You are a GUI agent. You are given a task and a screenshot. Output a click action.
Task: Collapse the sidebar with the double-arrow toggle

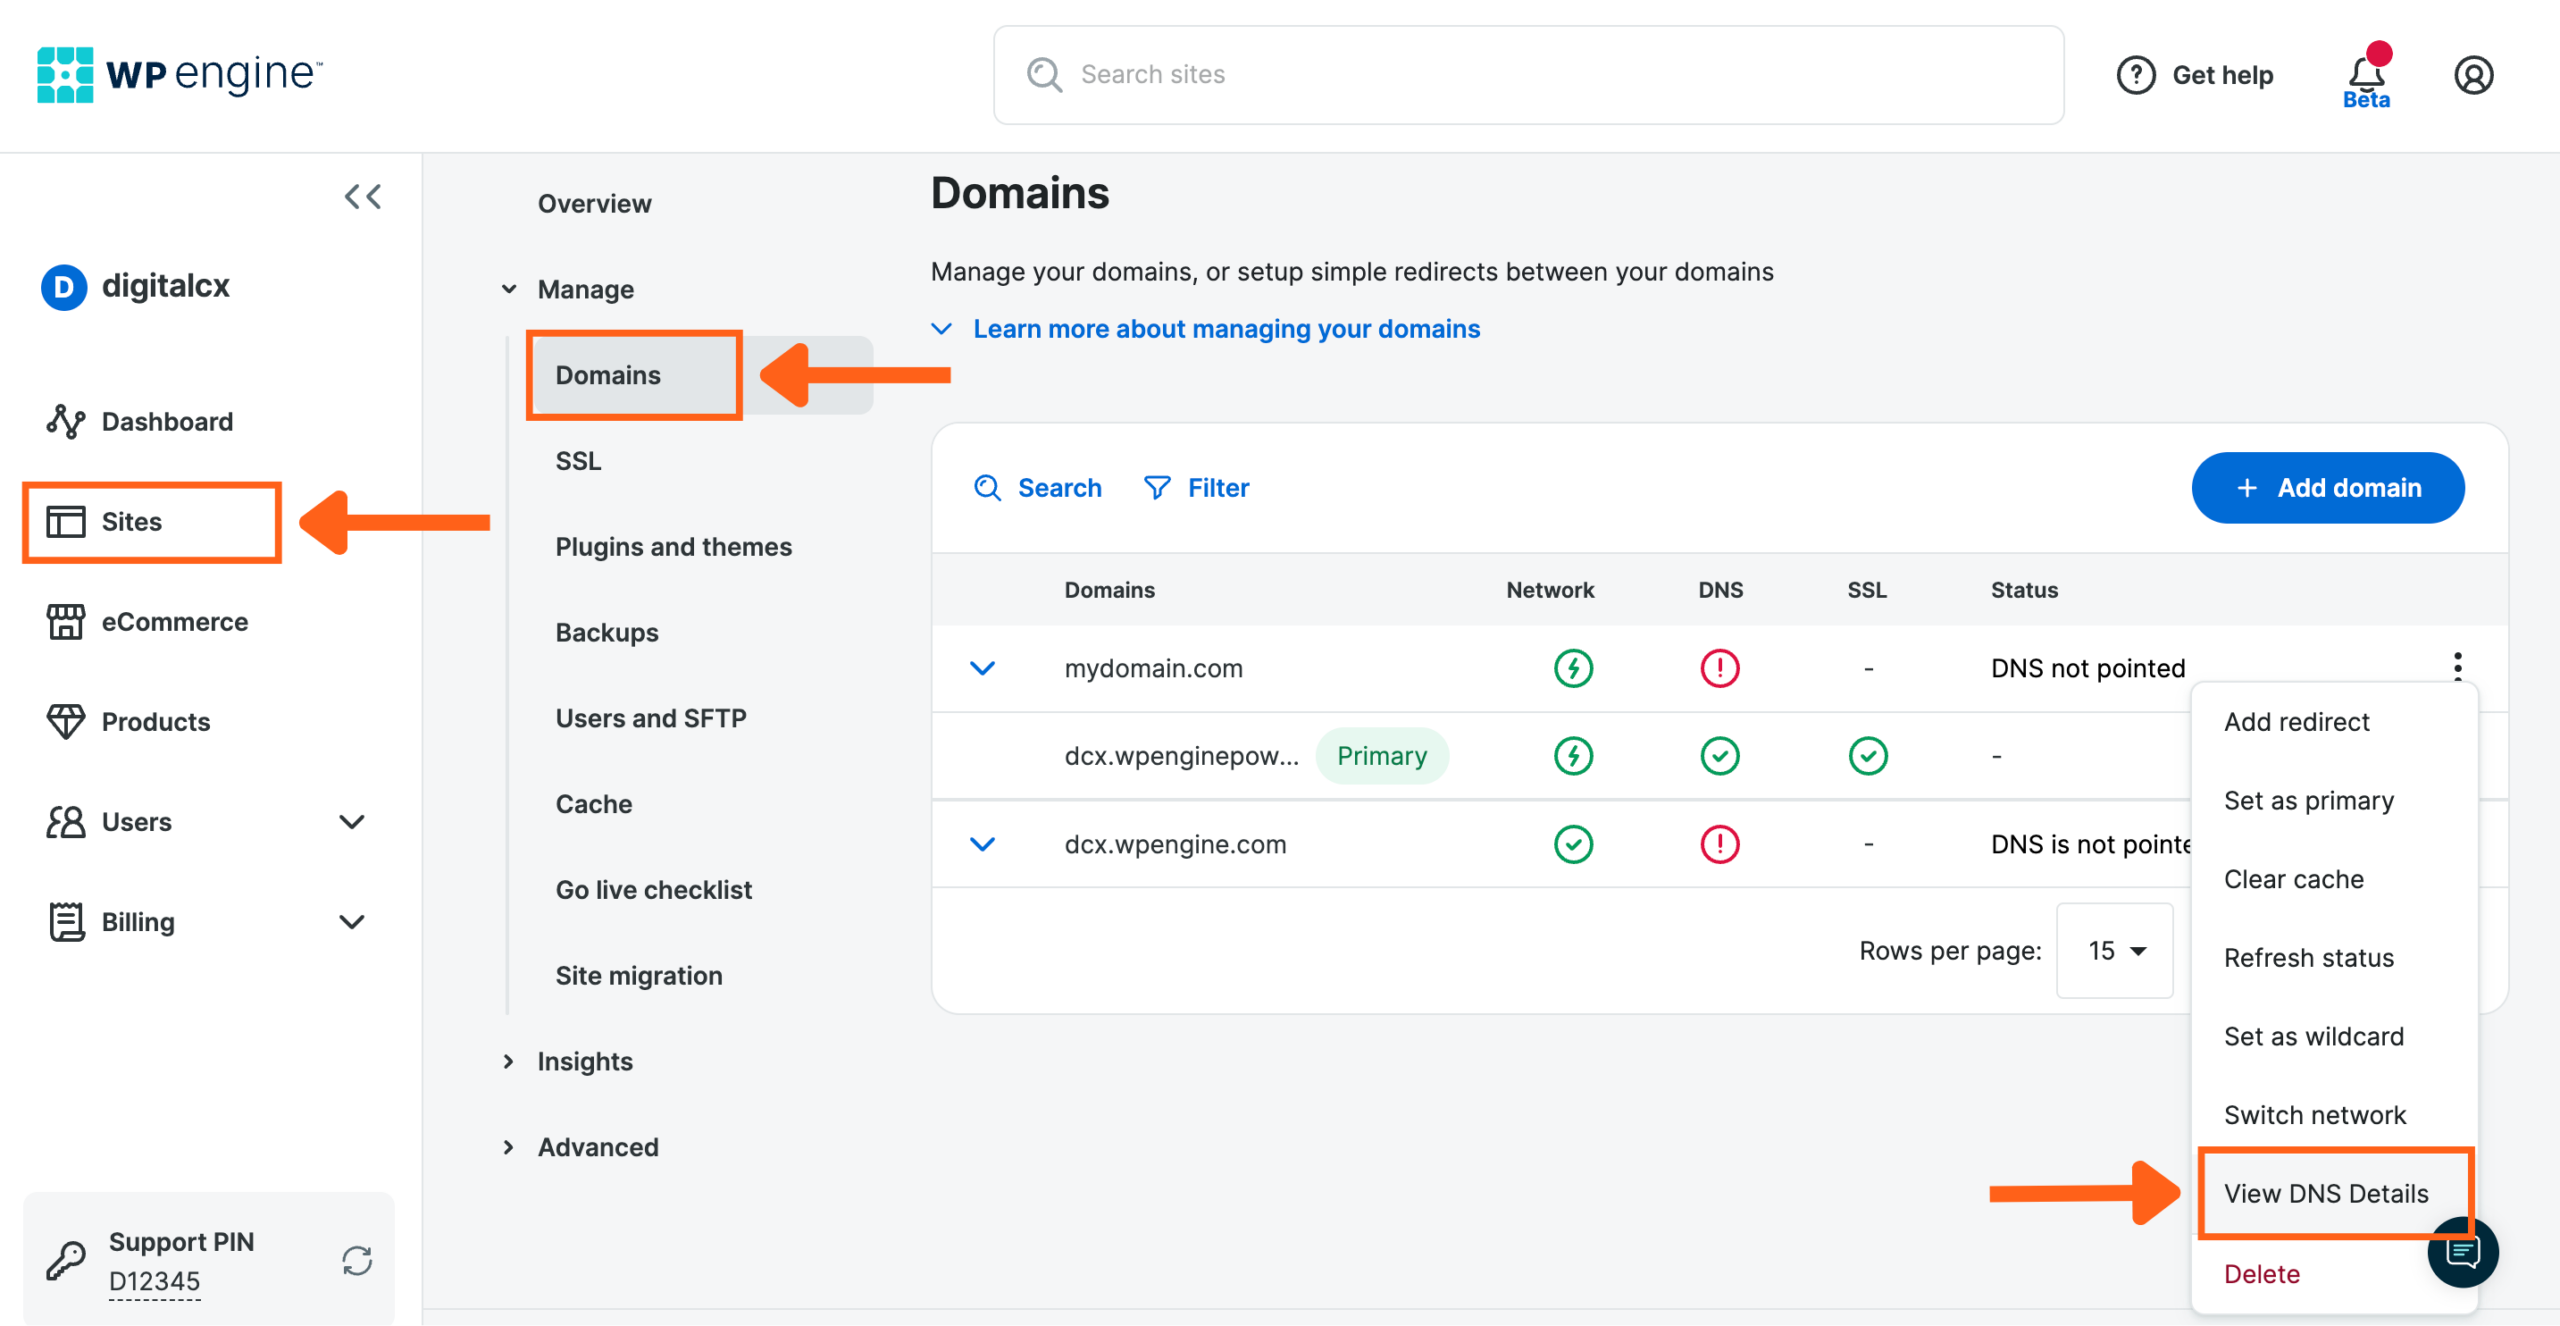point(362,196)
